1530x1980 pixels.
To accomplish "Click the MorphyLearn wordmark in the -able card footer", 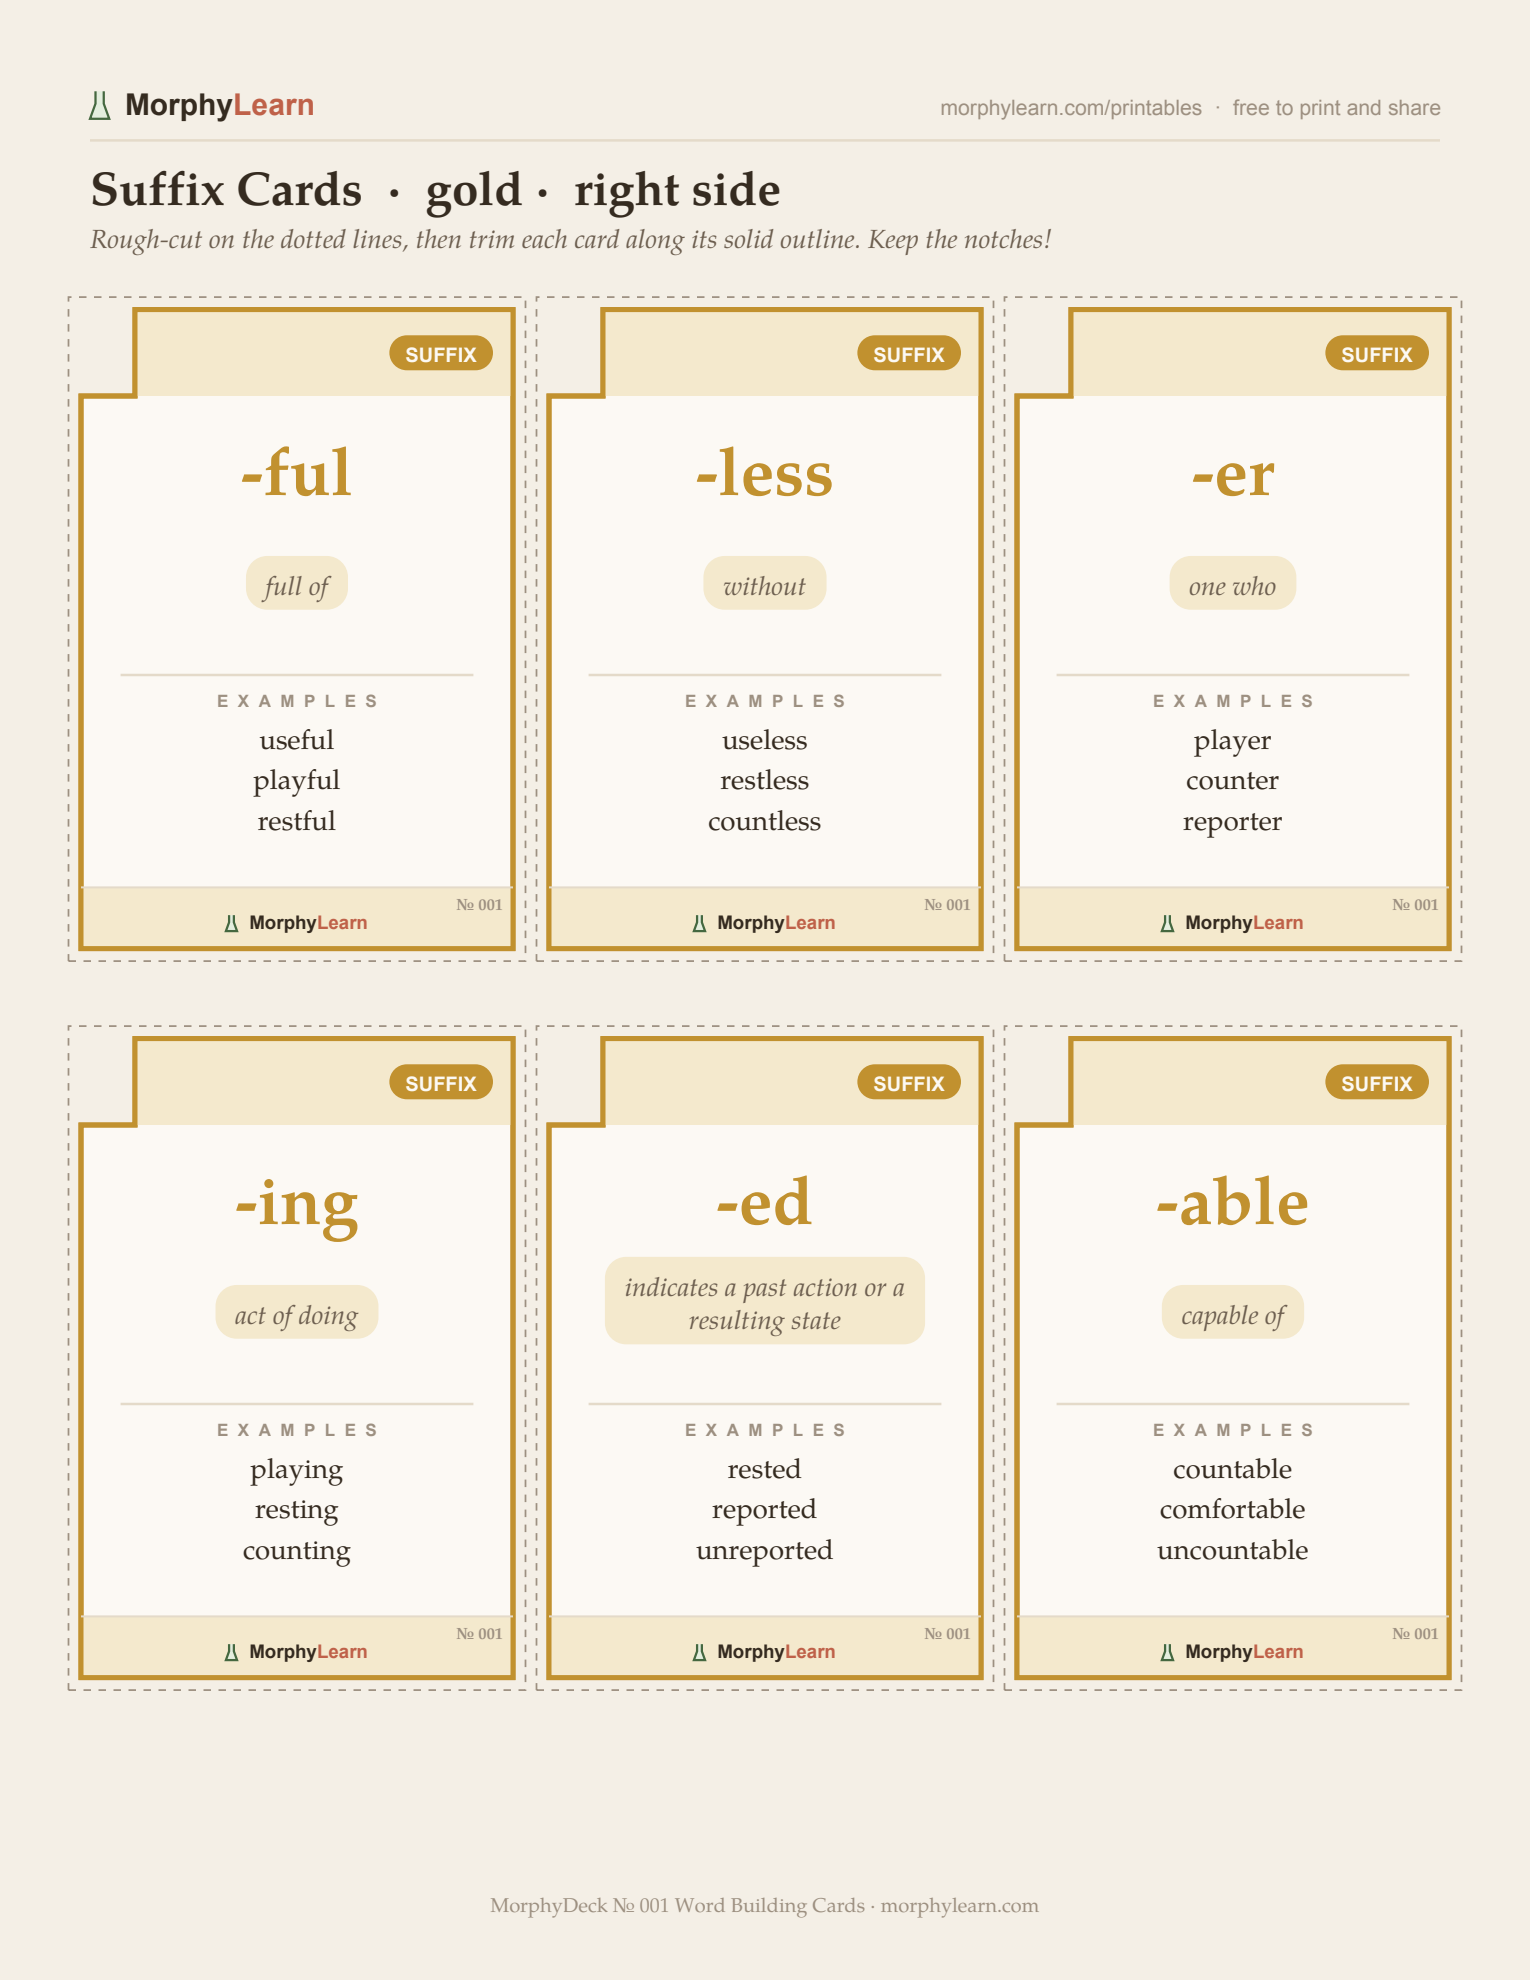I will coord(1244,1652).
